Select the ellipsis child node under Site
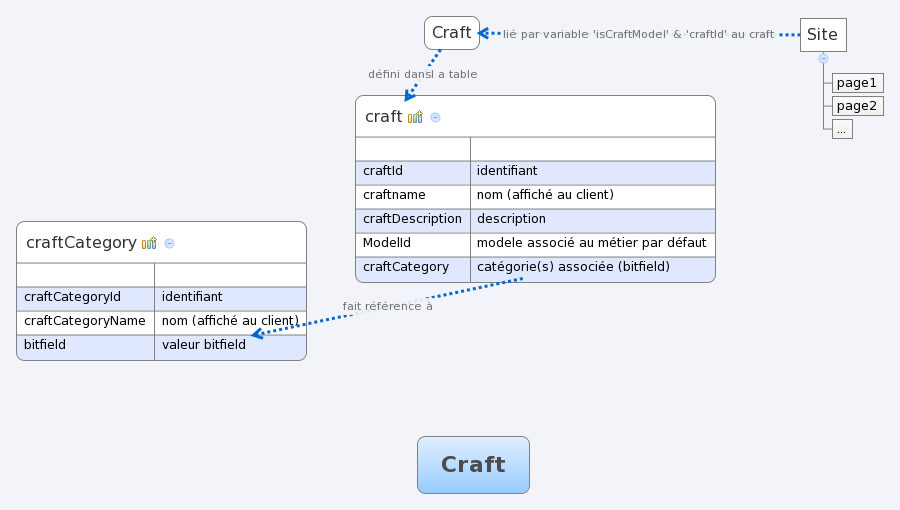This screenshot has width=900, height=510. [x=841, y=129]
